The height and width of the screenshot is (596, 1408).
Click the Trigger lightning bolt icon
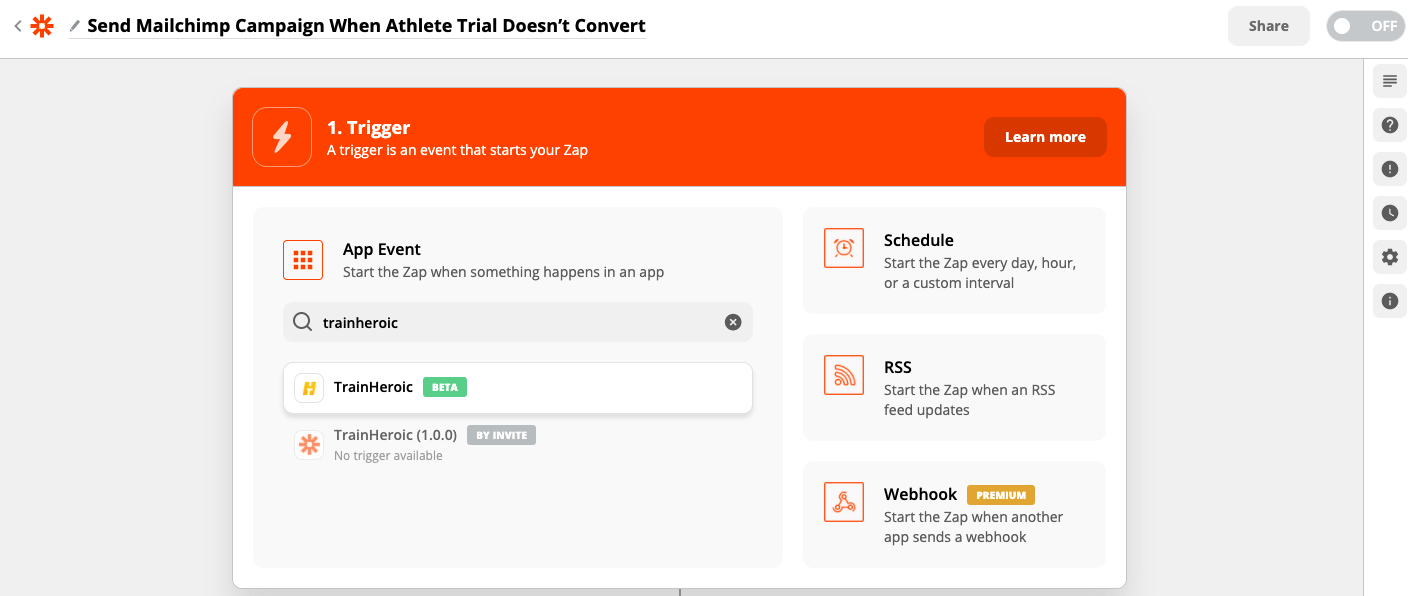pyautogui.click(x=282, y=137)
